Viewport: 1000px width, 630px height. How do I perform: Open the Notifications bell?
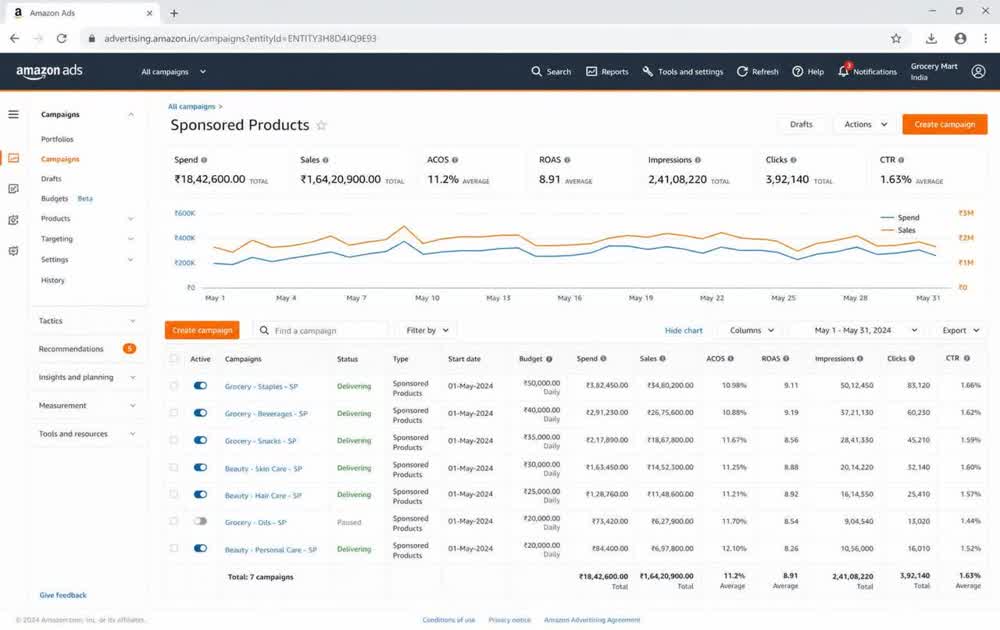tap(843, 71)
